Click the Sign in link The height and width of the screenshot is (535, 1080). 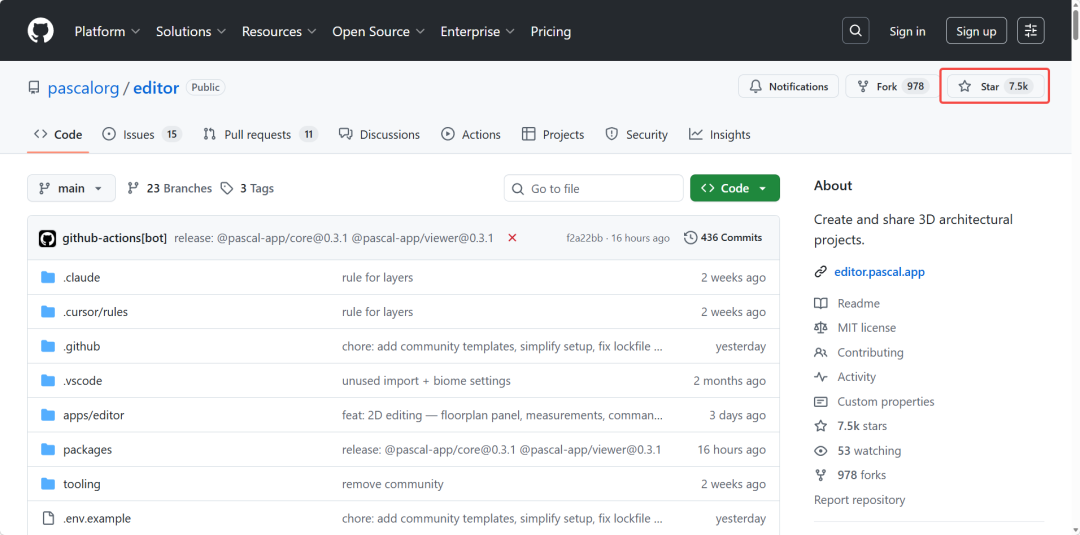(907, 31)
